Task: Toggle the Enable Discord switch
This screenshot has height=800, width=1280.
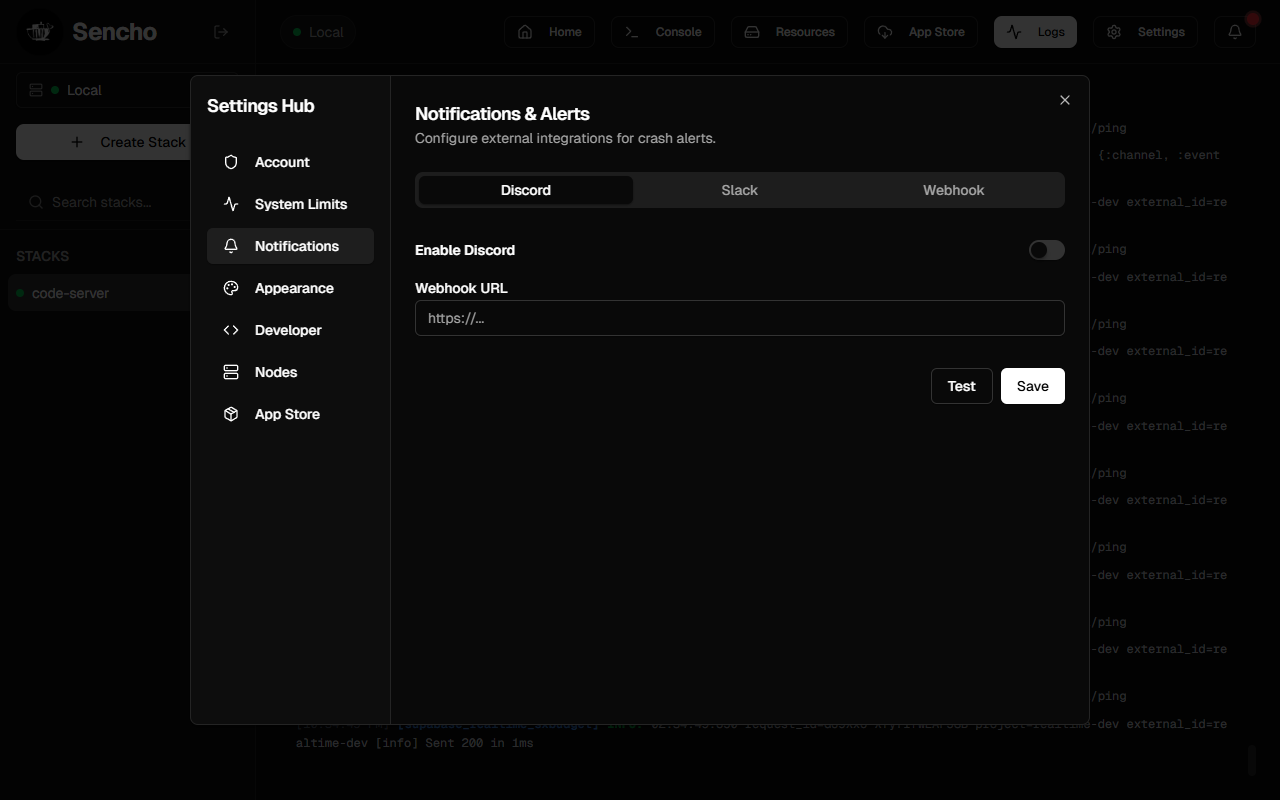Action: (1047, 250)
